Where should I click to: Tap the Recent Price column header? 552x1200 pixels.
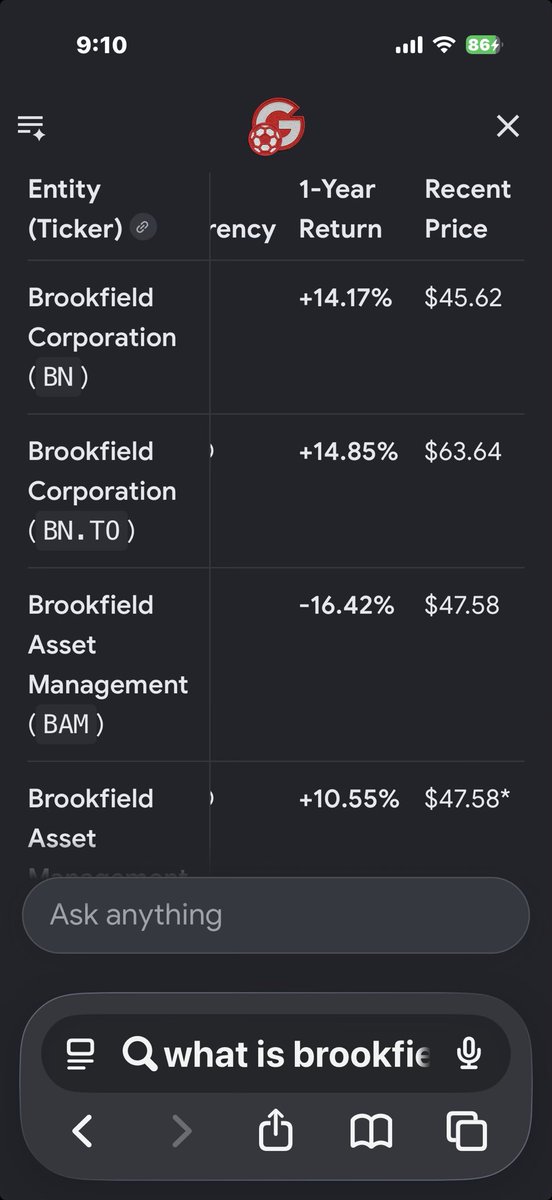tap(468, 209)
